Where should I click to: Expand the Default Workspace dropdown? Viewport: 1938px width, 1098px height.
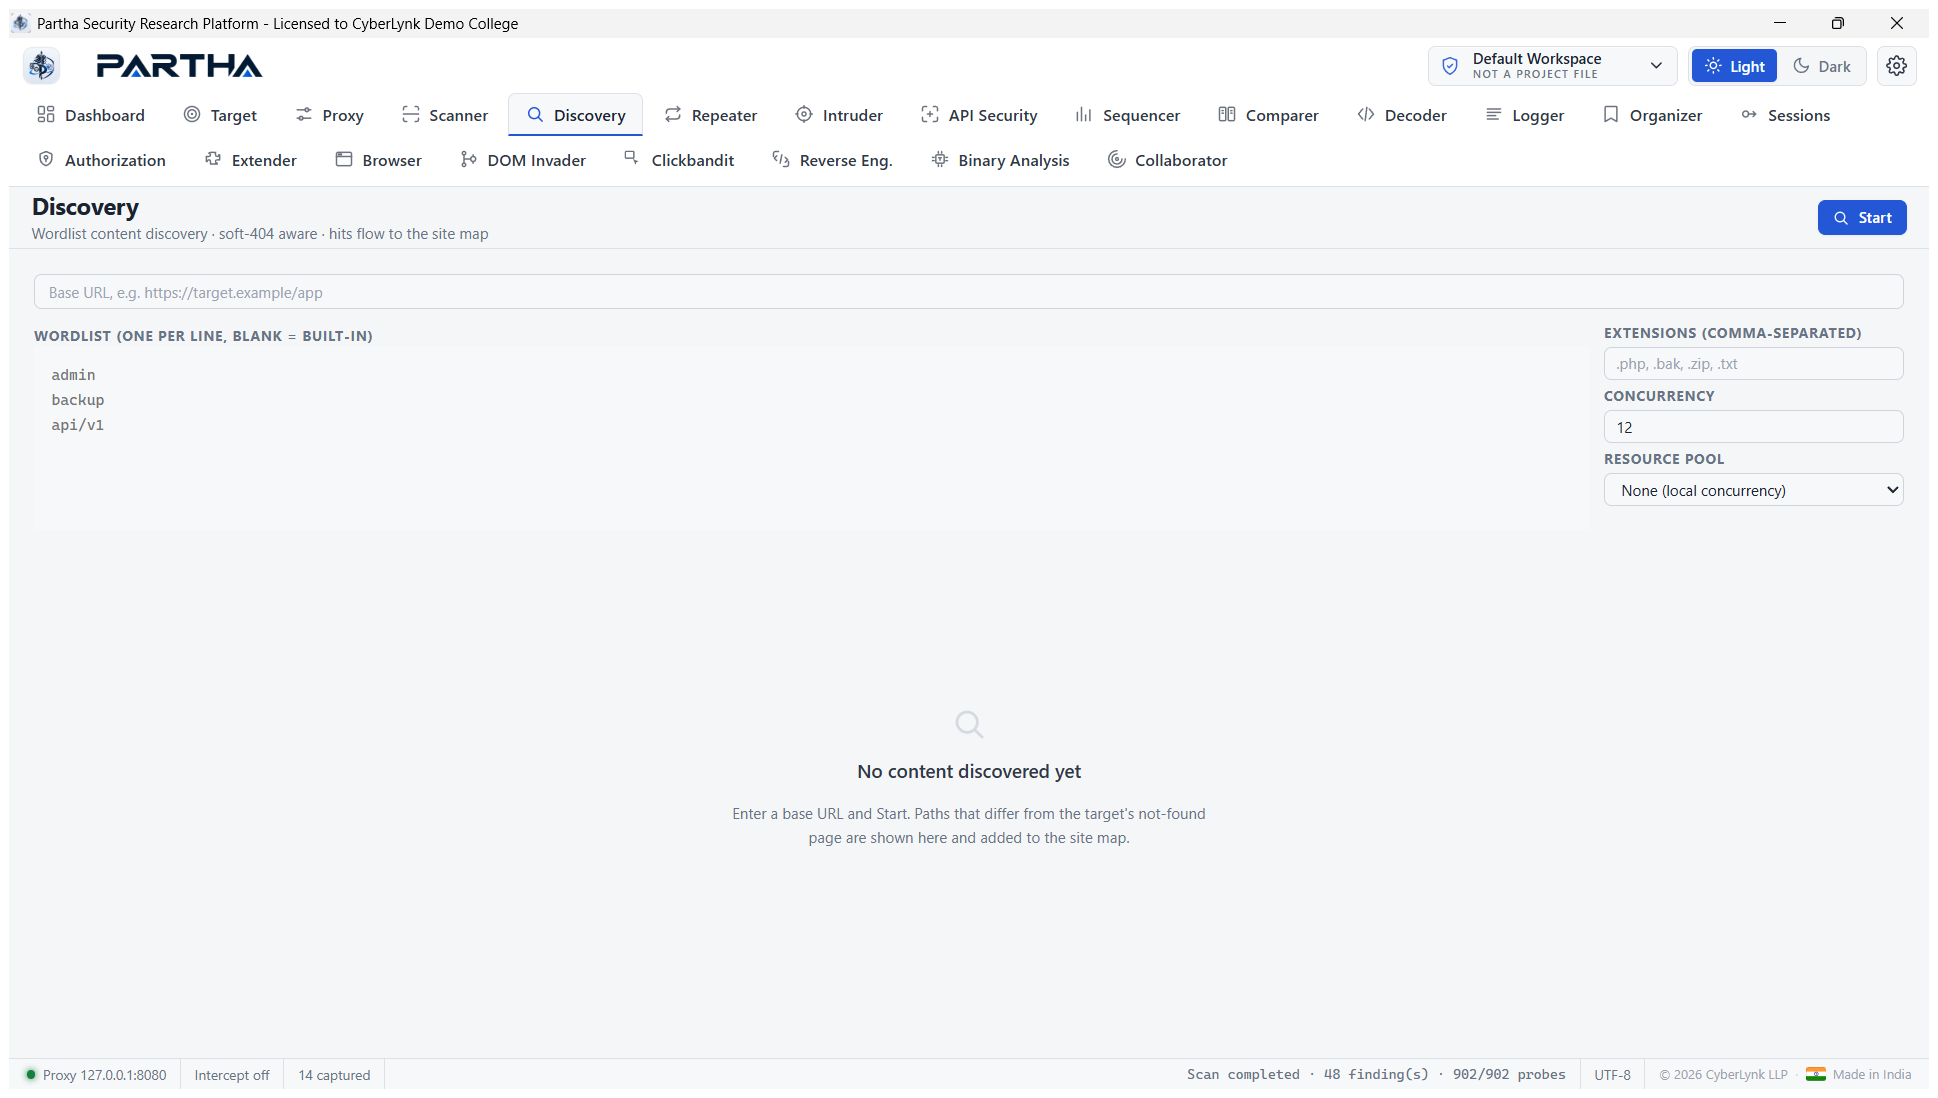[x=1552, y=66]
